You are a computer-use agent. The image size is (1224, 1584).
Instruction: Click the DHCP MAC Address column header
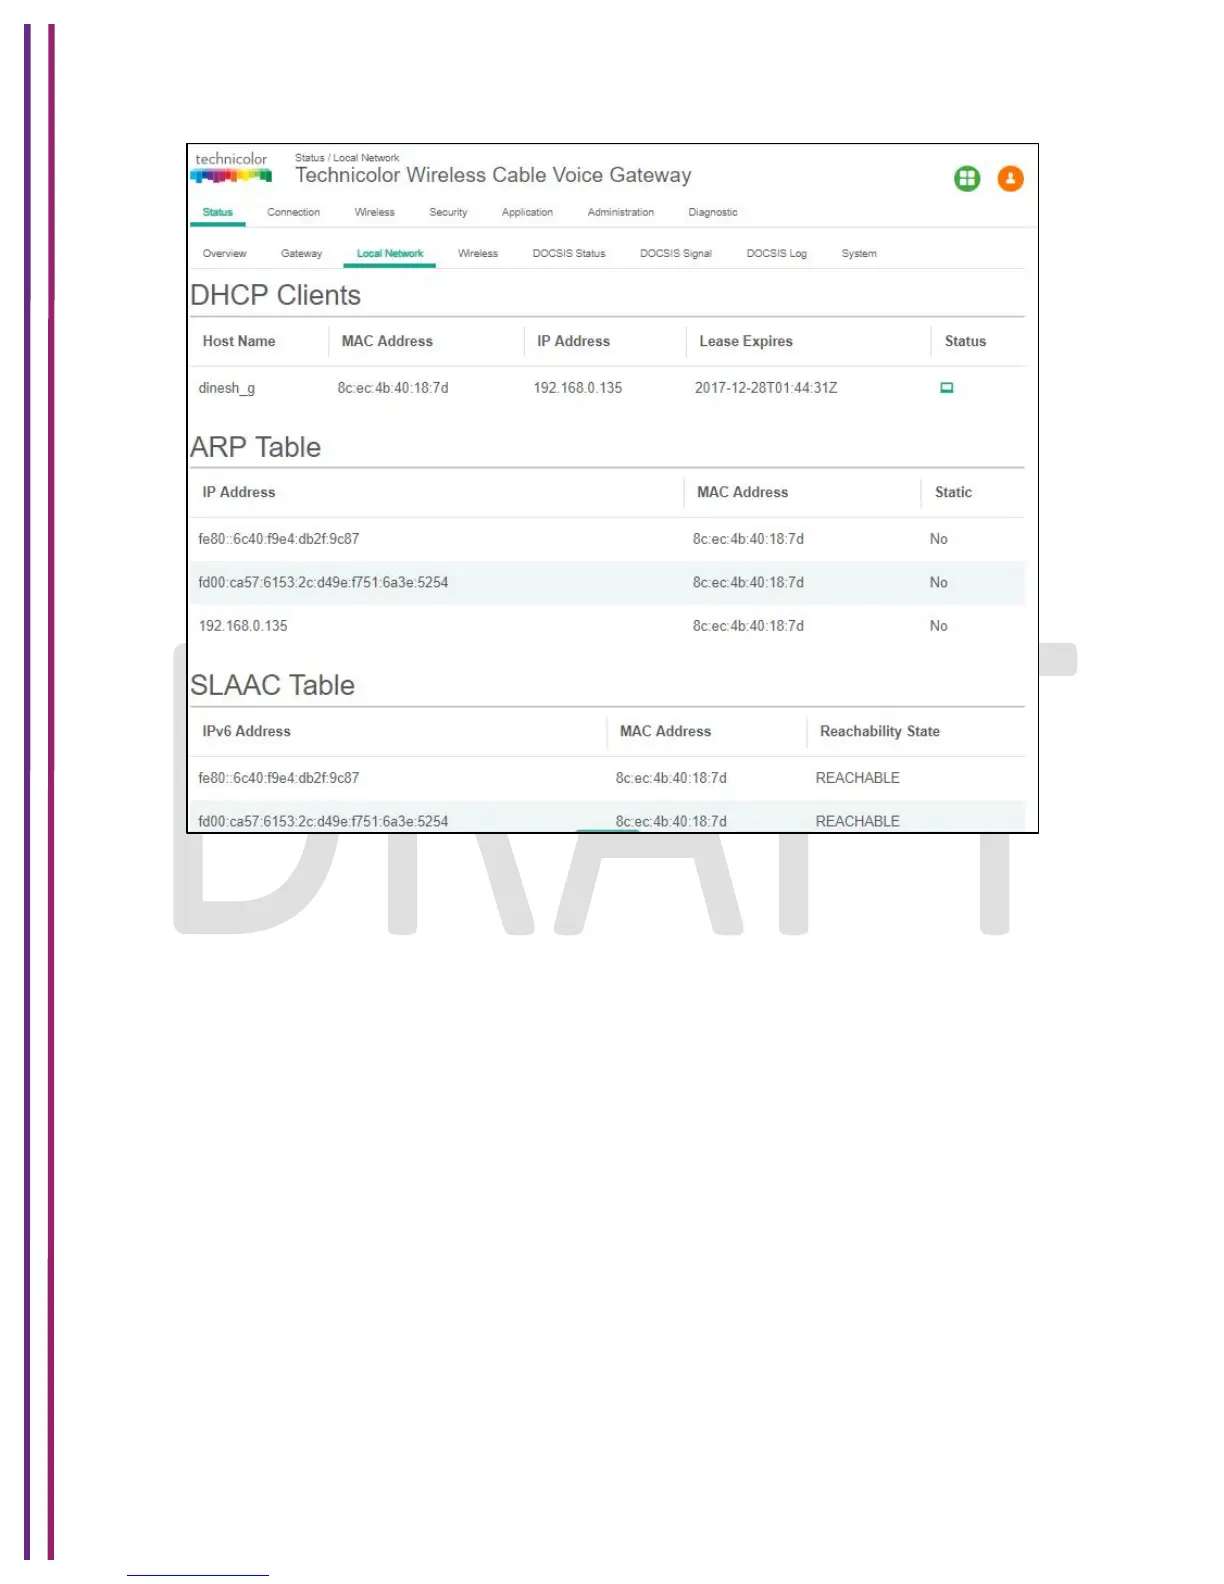pos(387,341)
